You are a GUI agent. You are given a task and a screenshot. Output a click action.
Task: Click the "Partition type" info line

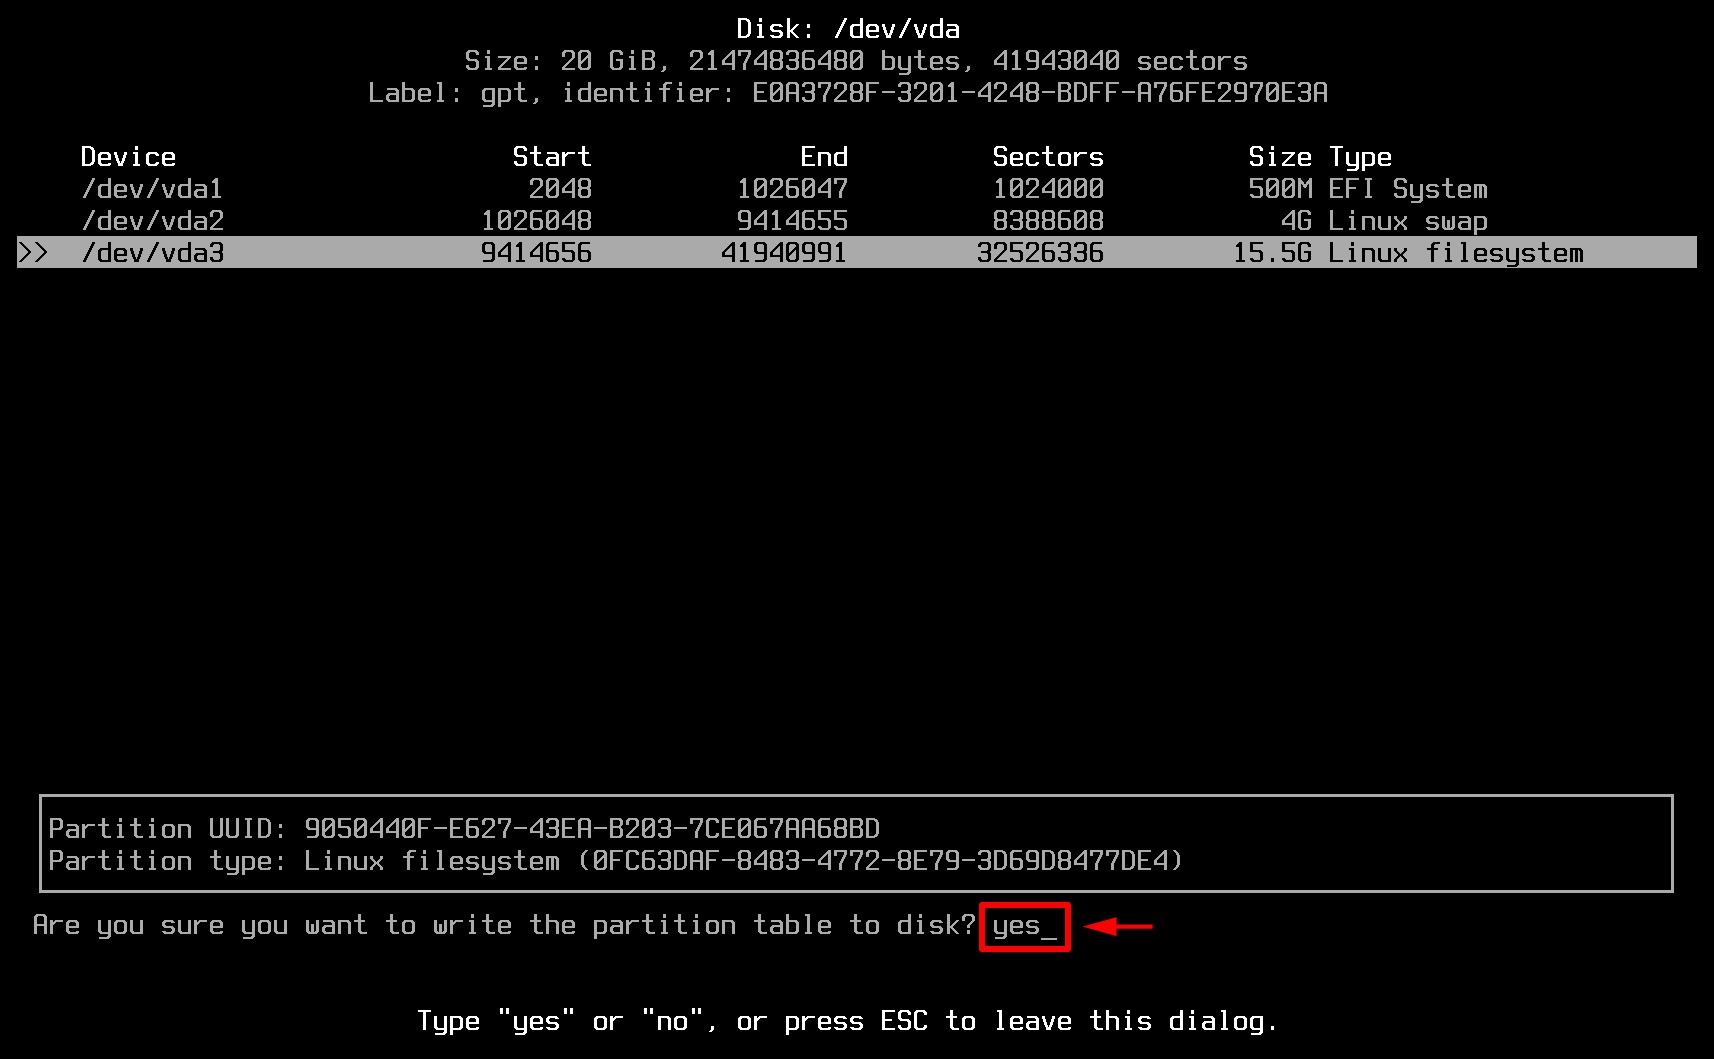pos(616,861)
